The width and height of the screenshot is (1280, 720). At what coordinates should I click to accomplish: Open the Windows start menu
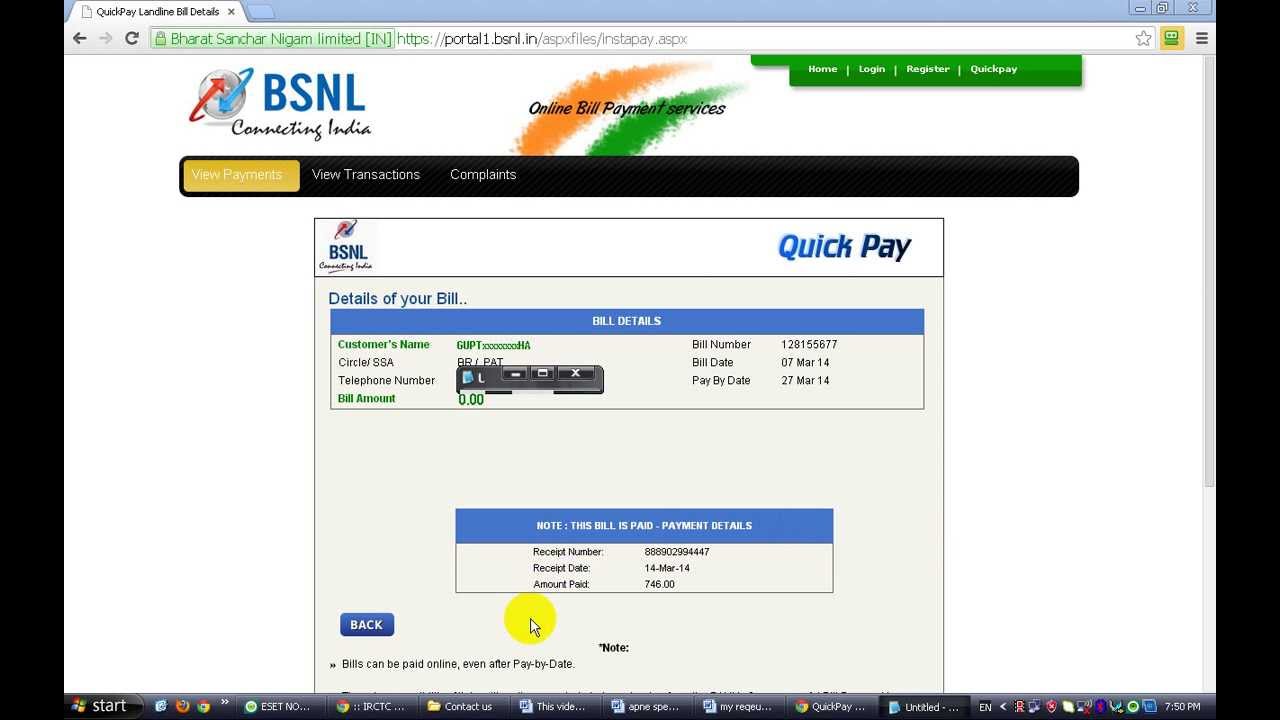100,706
